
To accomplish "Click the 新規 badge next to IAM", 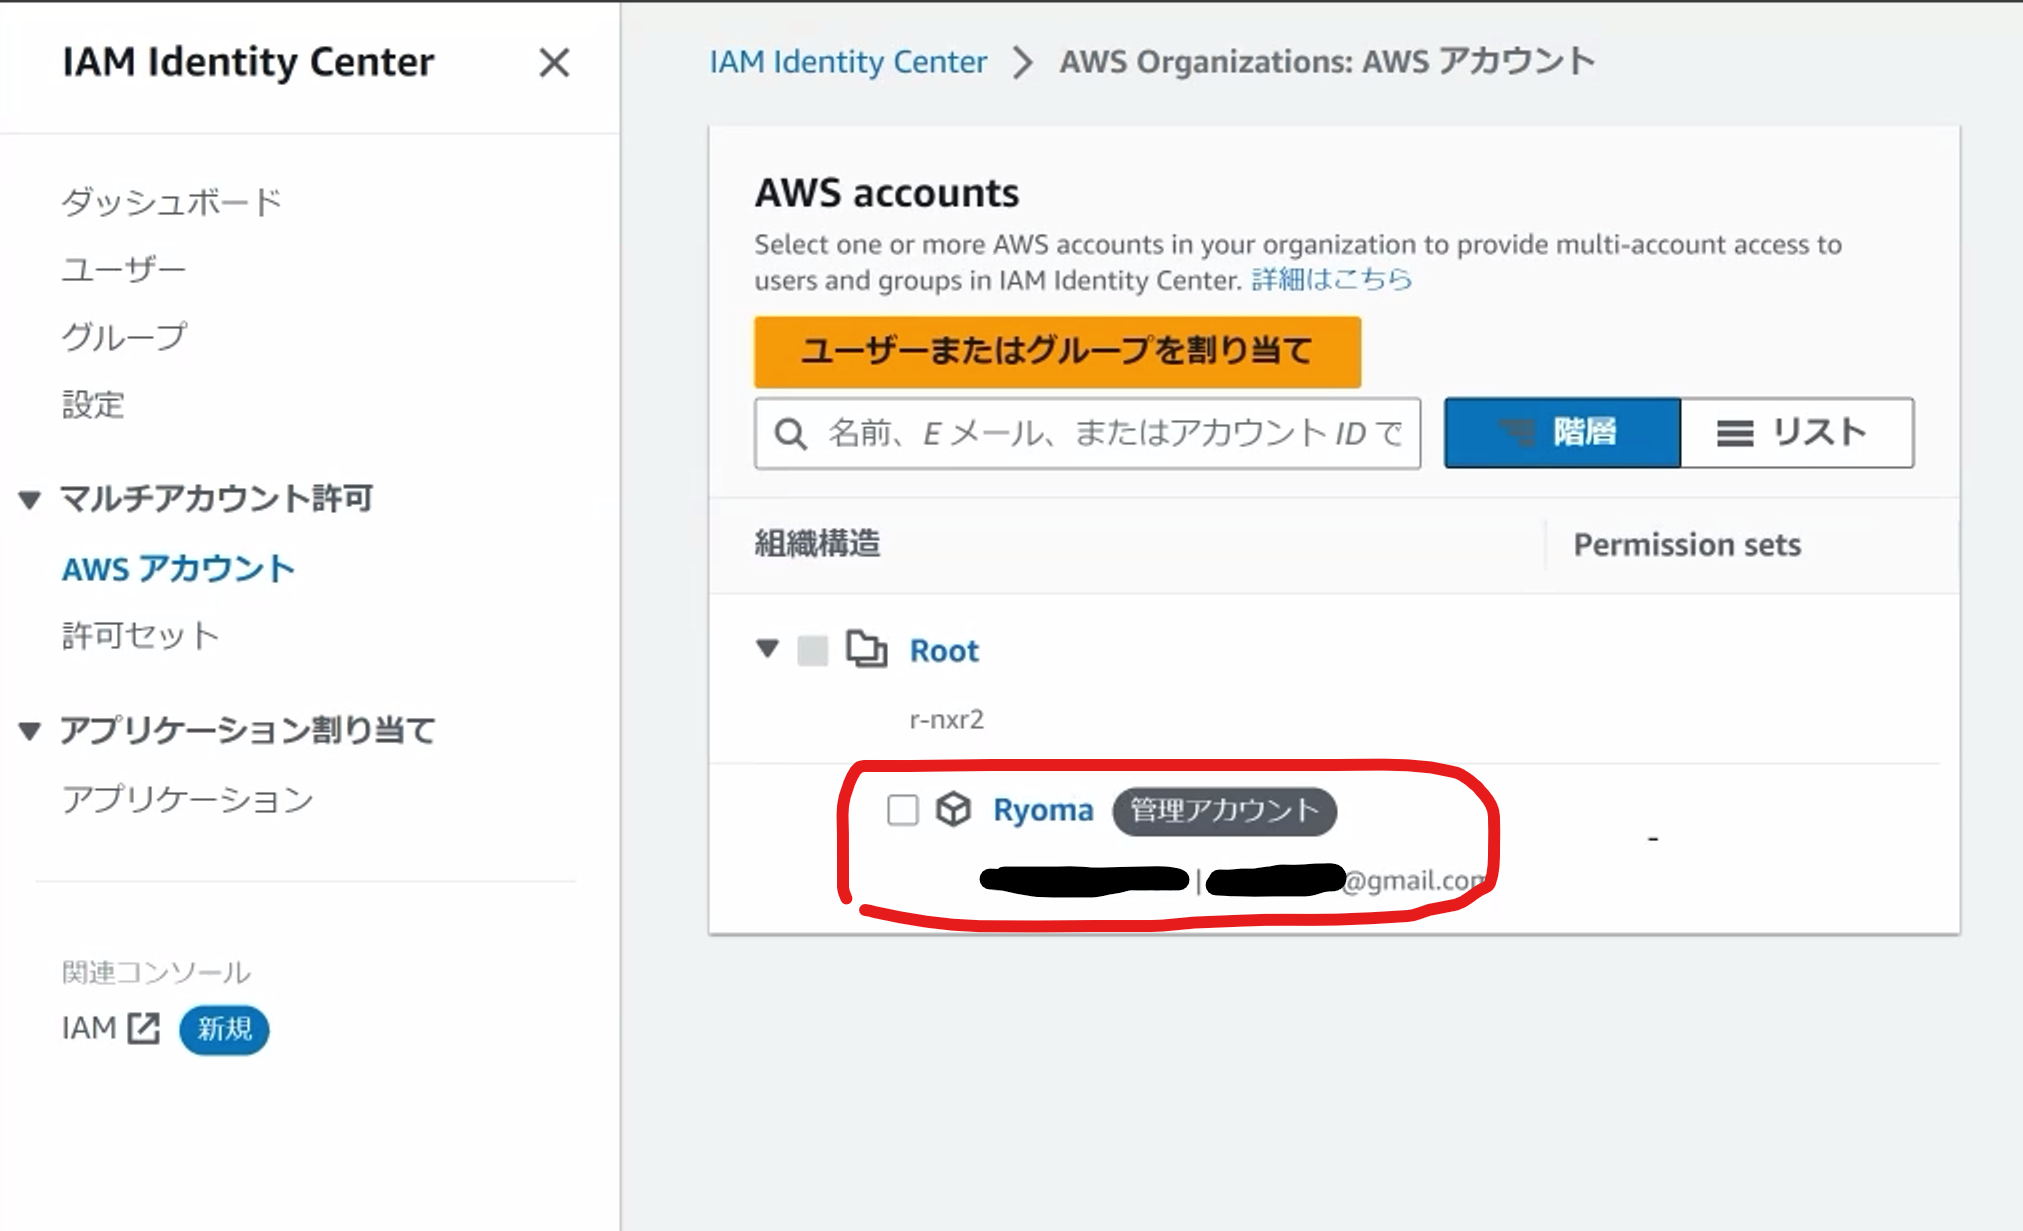I will [224, 1029].
